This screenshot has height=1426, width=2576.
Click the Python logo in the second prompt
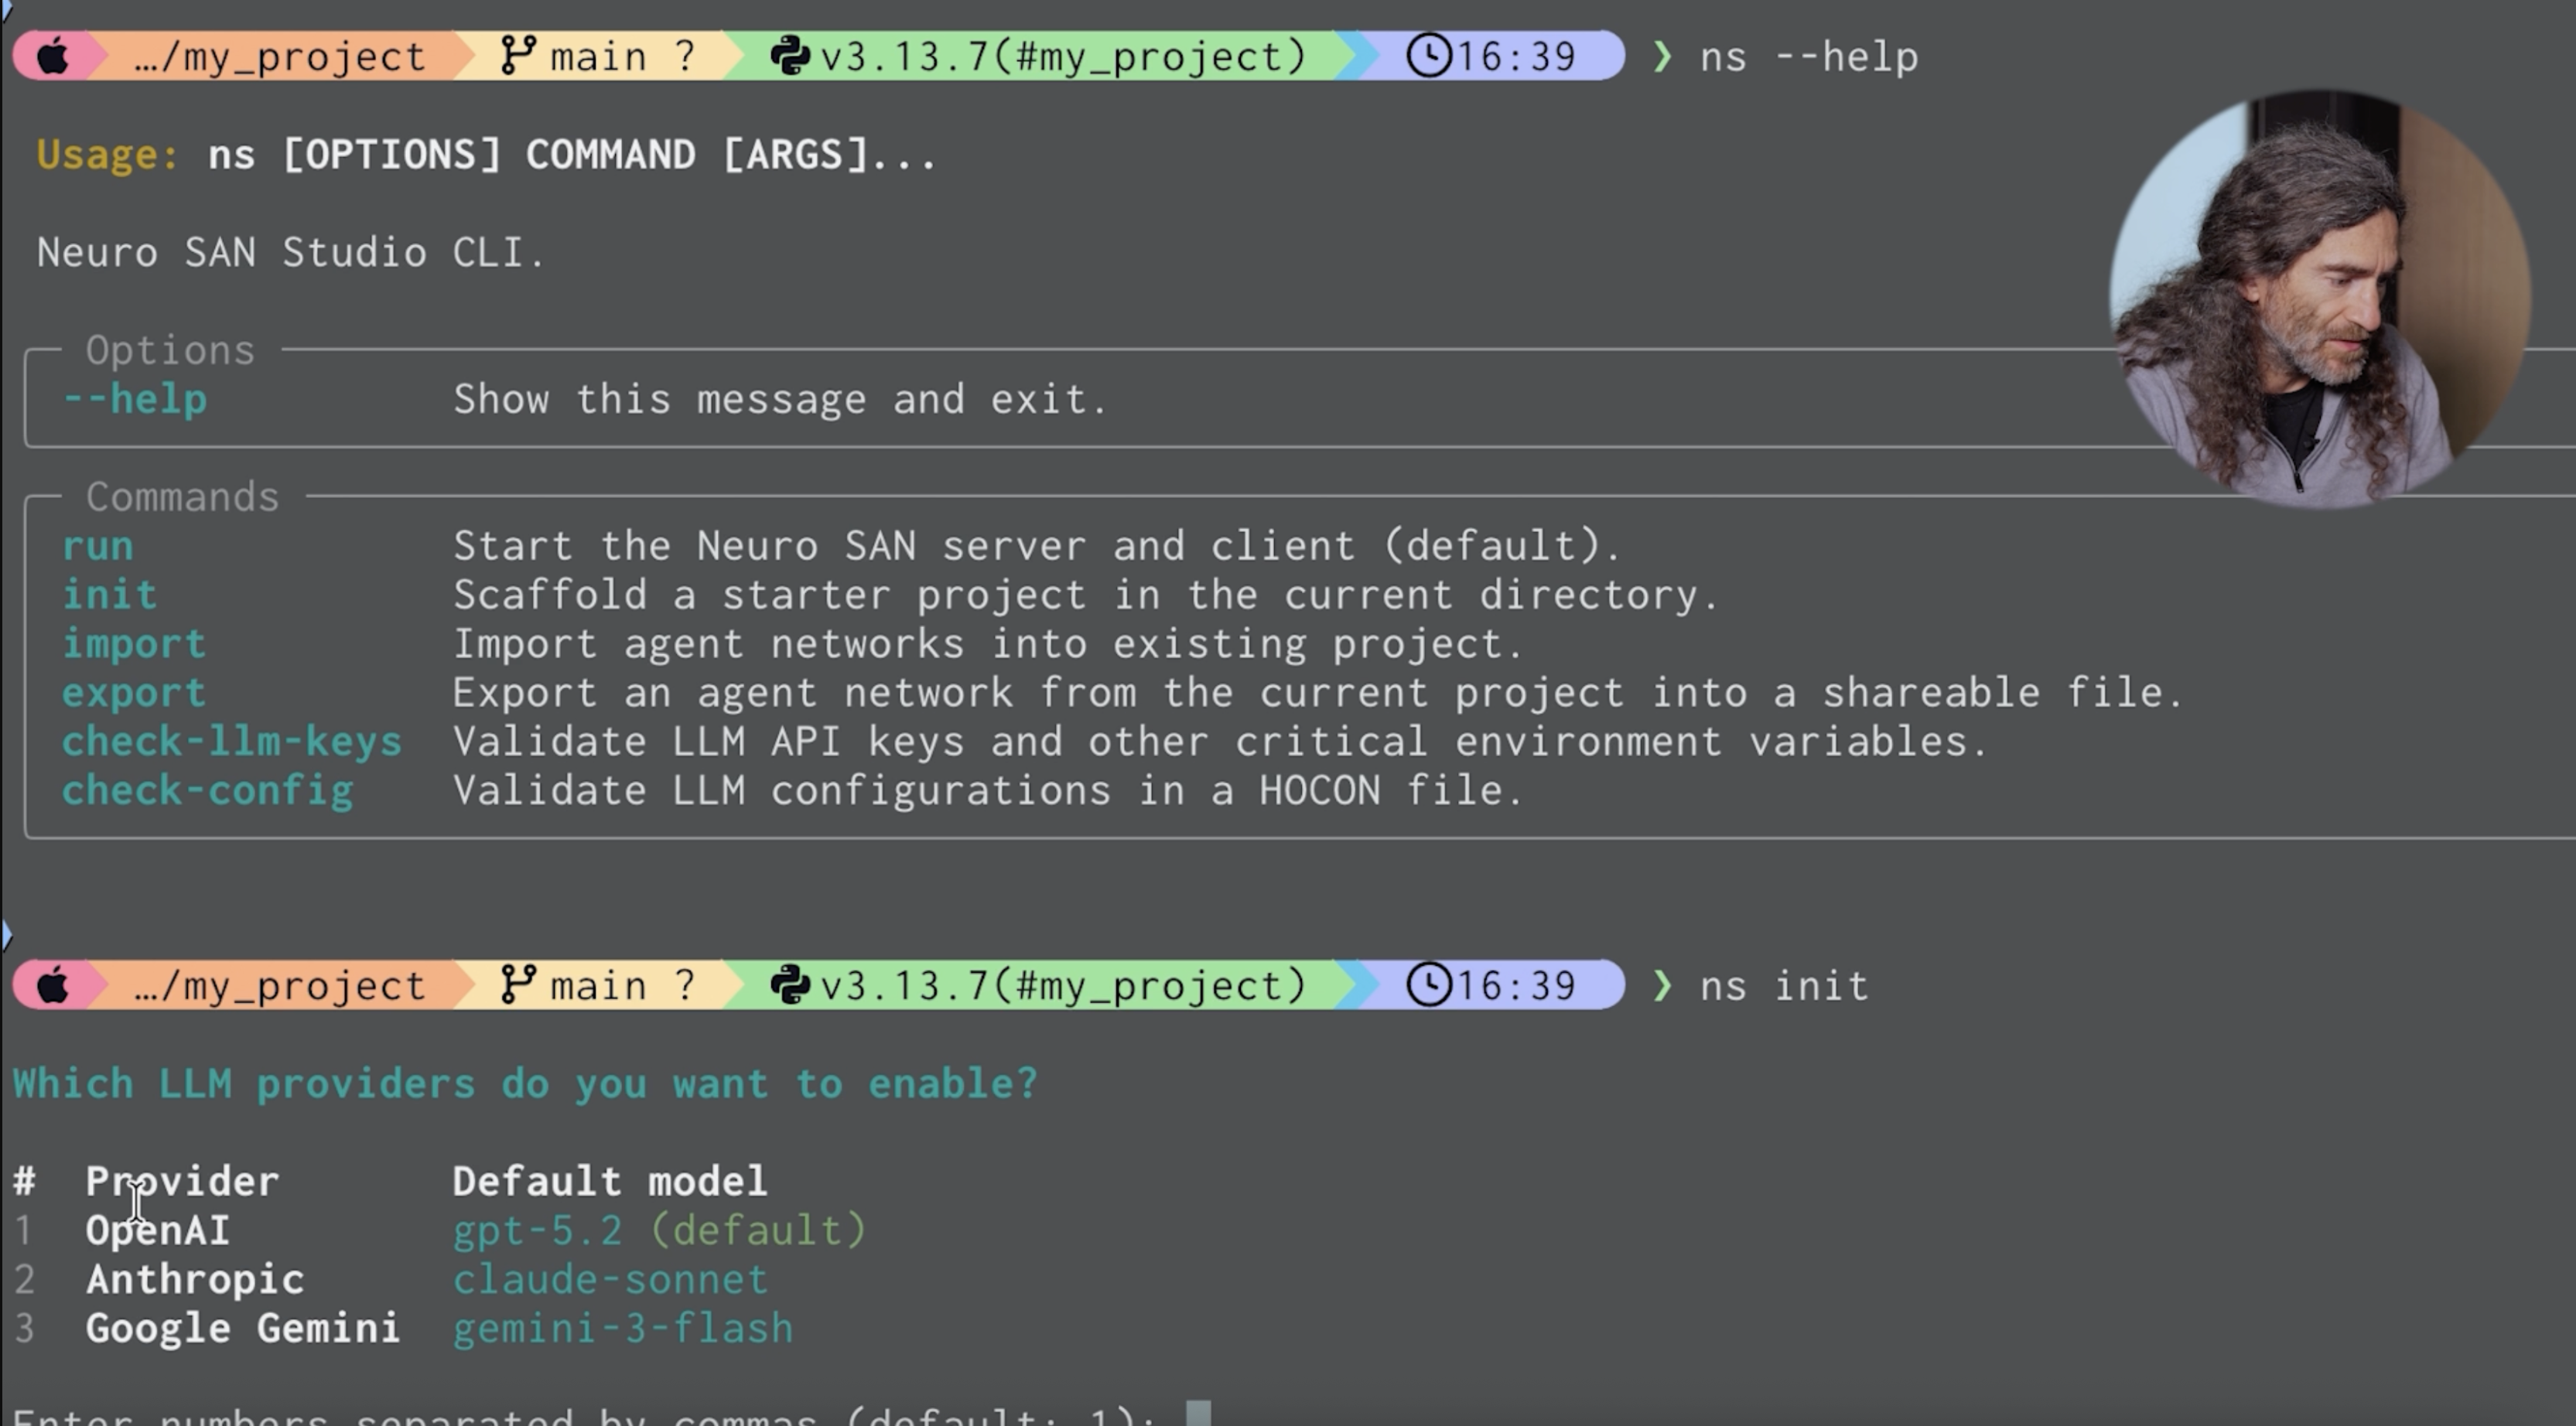790,986
